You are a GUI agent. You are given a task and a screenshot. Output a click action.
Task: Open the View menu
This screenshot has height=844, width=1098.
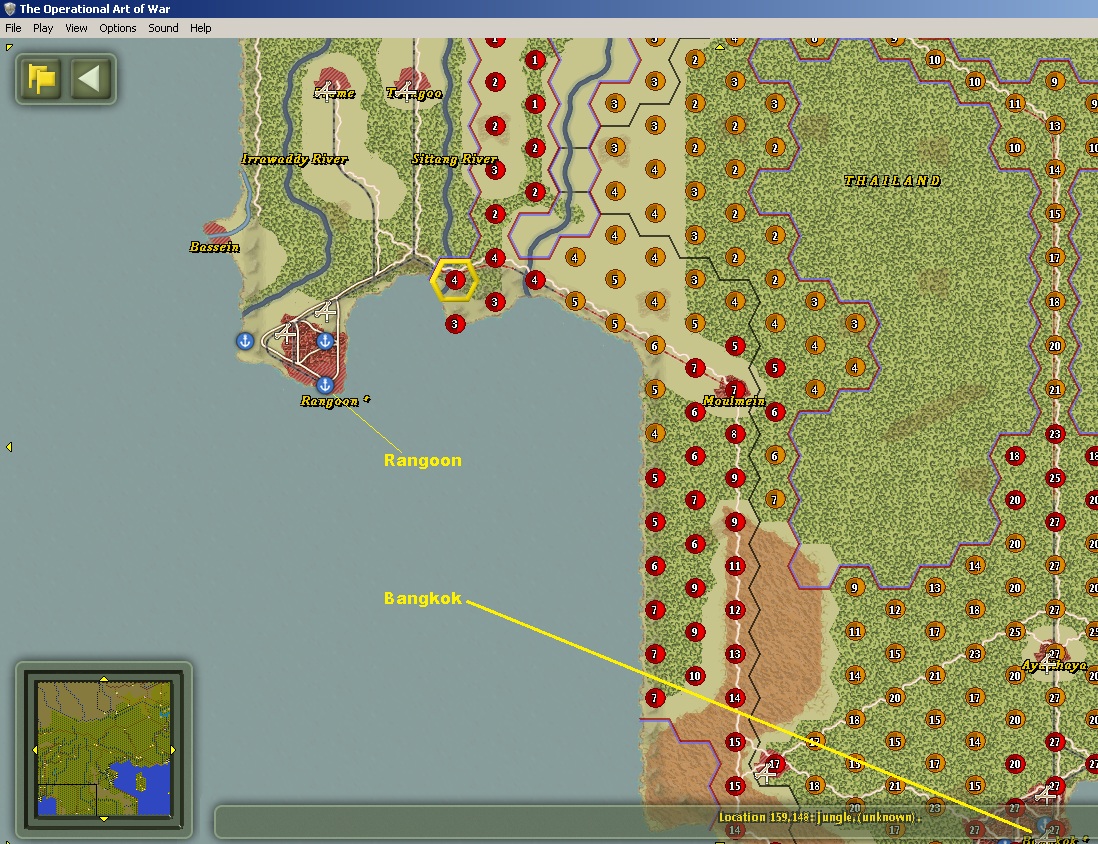click(76, 28)
